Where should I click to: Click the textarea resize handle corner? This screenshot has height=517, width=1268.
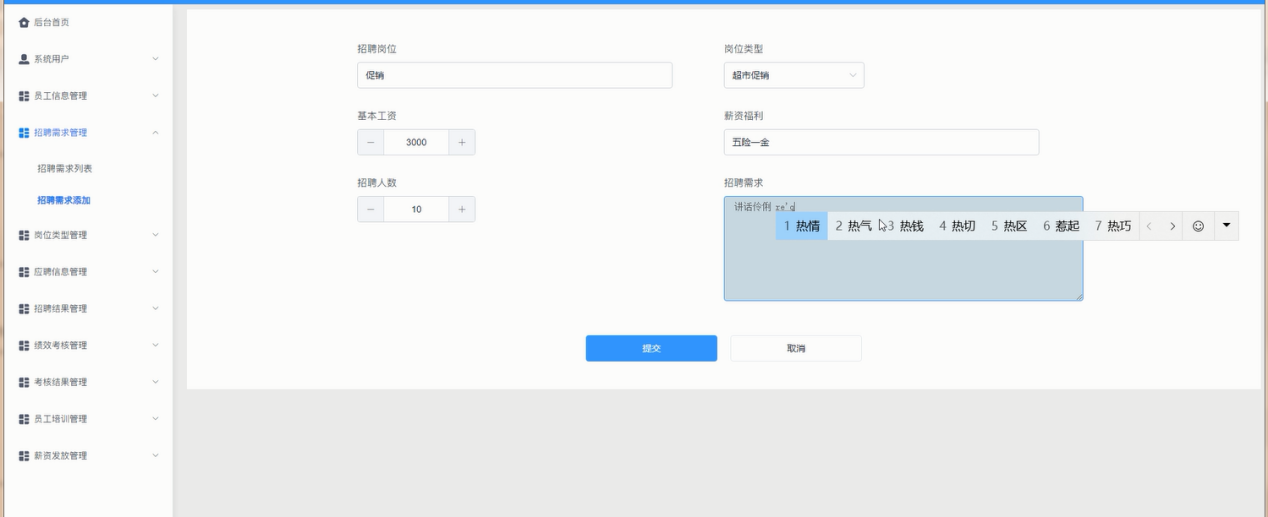(x=1079, y=297)
